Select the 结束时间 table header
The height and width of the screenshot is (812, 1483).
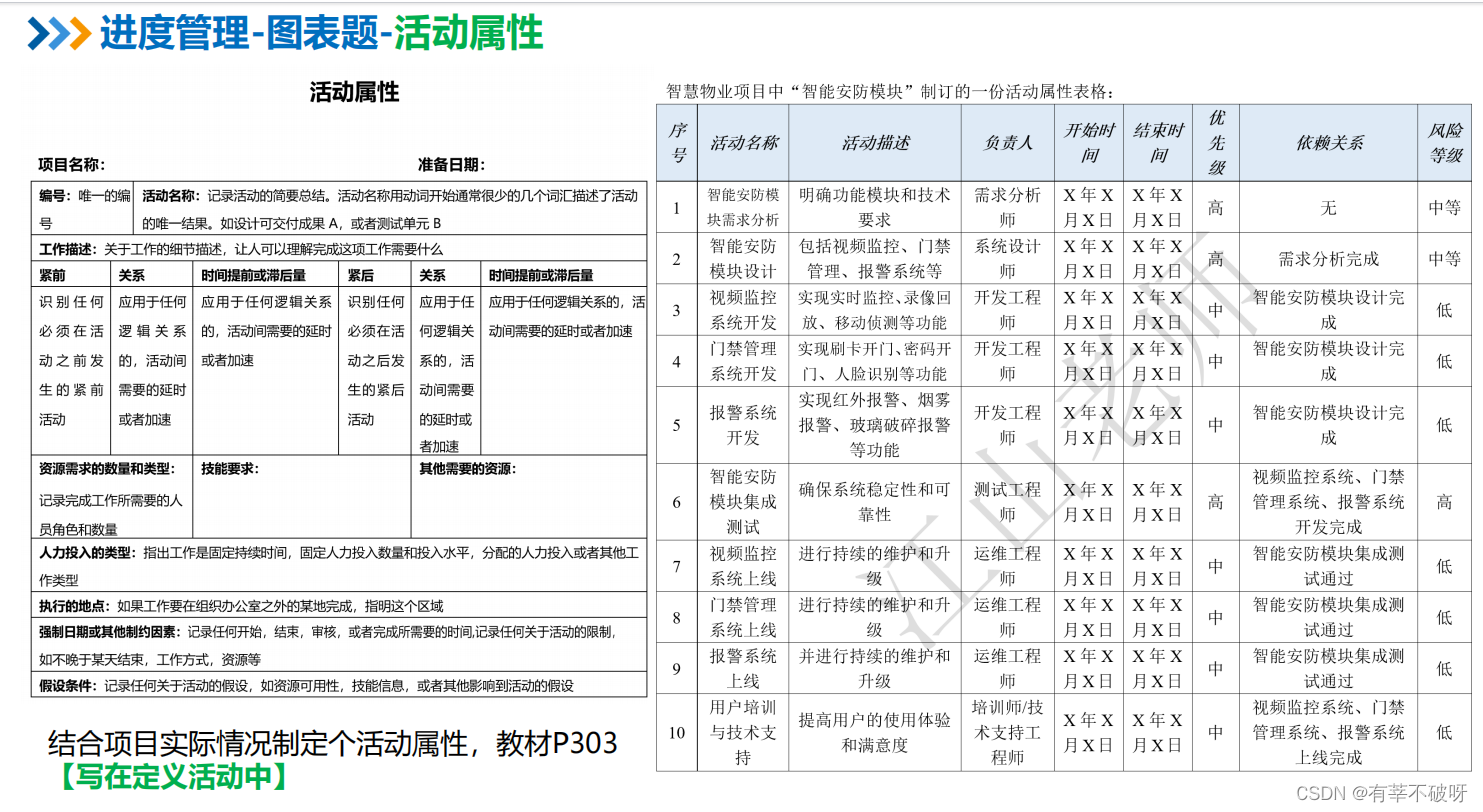click(1157, 142)
